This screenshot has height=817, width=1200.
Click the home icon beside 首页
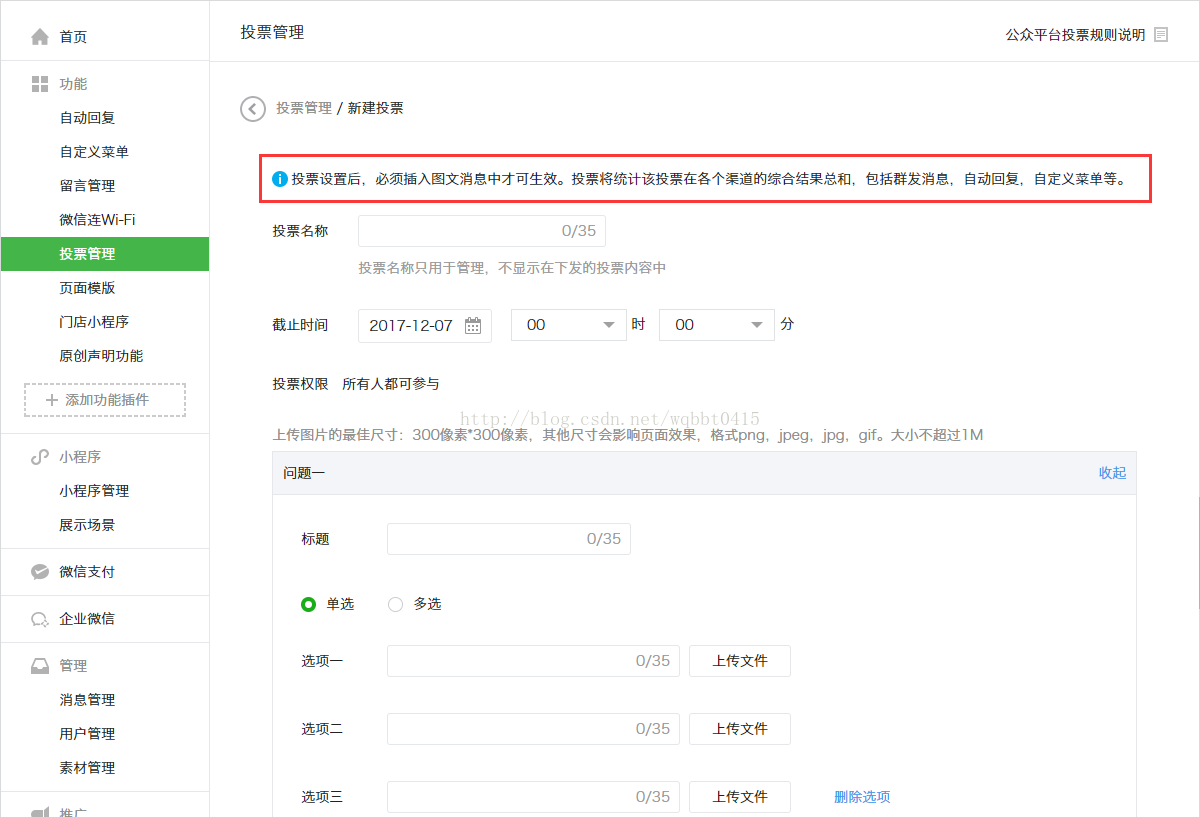click(x=40, y=37)
